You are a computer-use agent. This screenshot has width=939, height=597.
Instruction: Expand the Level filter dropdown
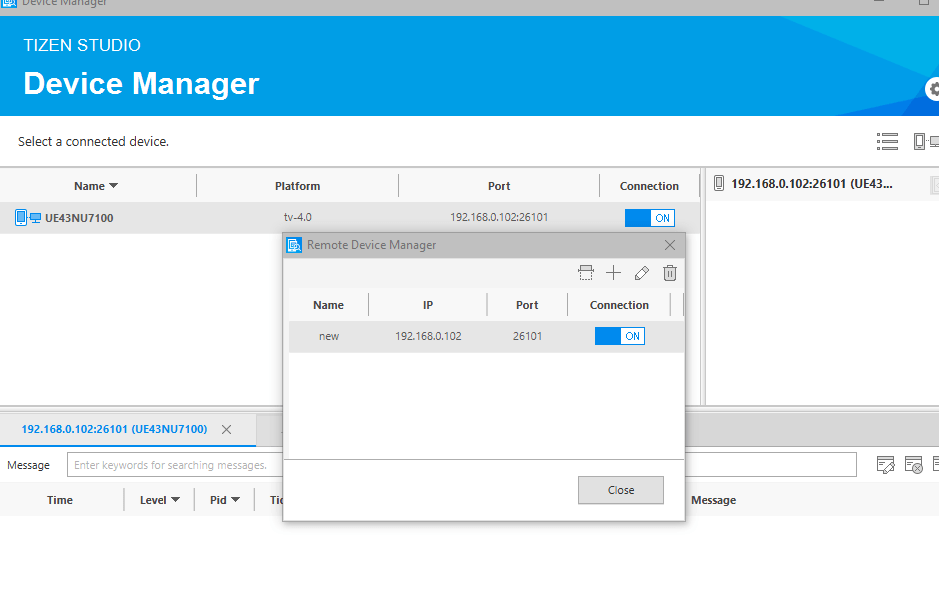point(175,500)
